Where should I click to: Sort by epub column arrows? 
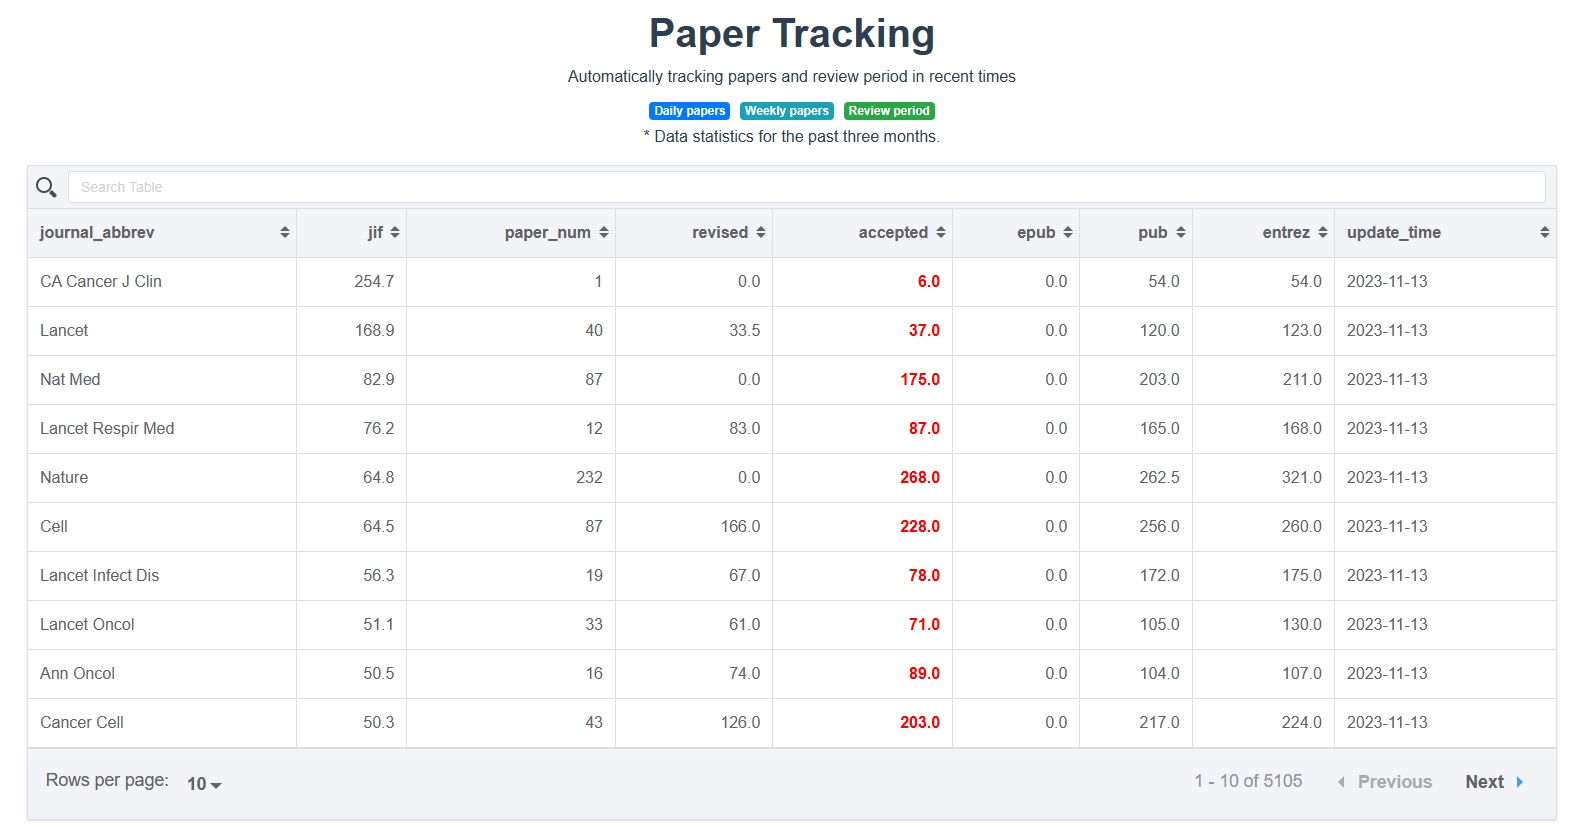1068,232
